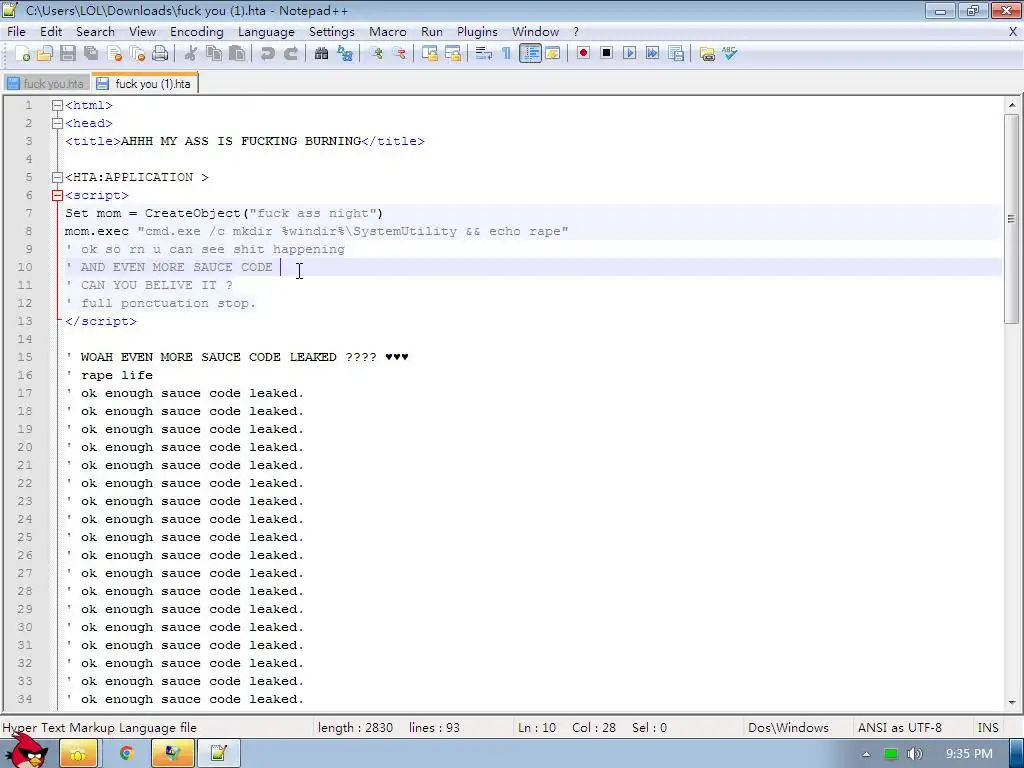The width and height of the screenshot is (1024, 768).
Task: Click the vertical scrollbar thumb
Action: pyautogui.click(x=1011, y=218)
